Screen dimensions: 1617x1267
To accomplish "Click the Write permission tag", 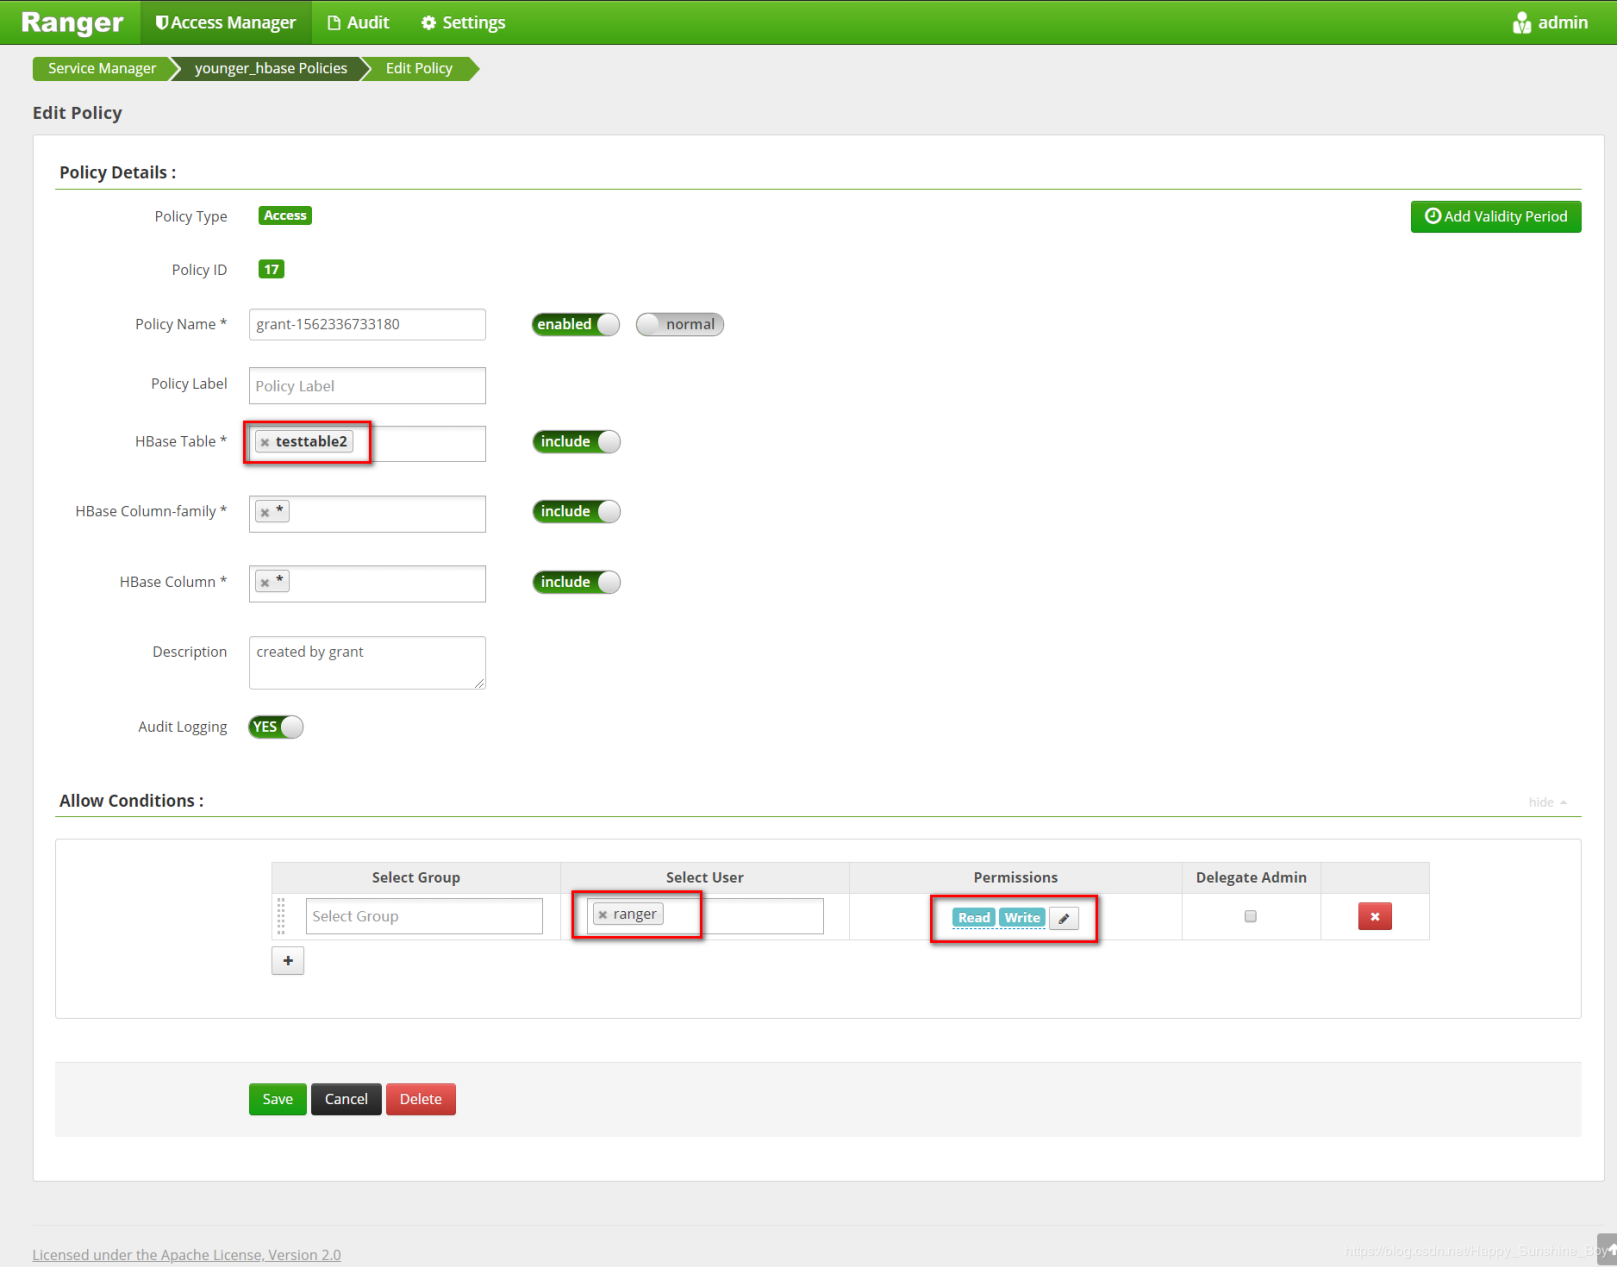I will click(1022, 917).
